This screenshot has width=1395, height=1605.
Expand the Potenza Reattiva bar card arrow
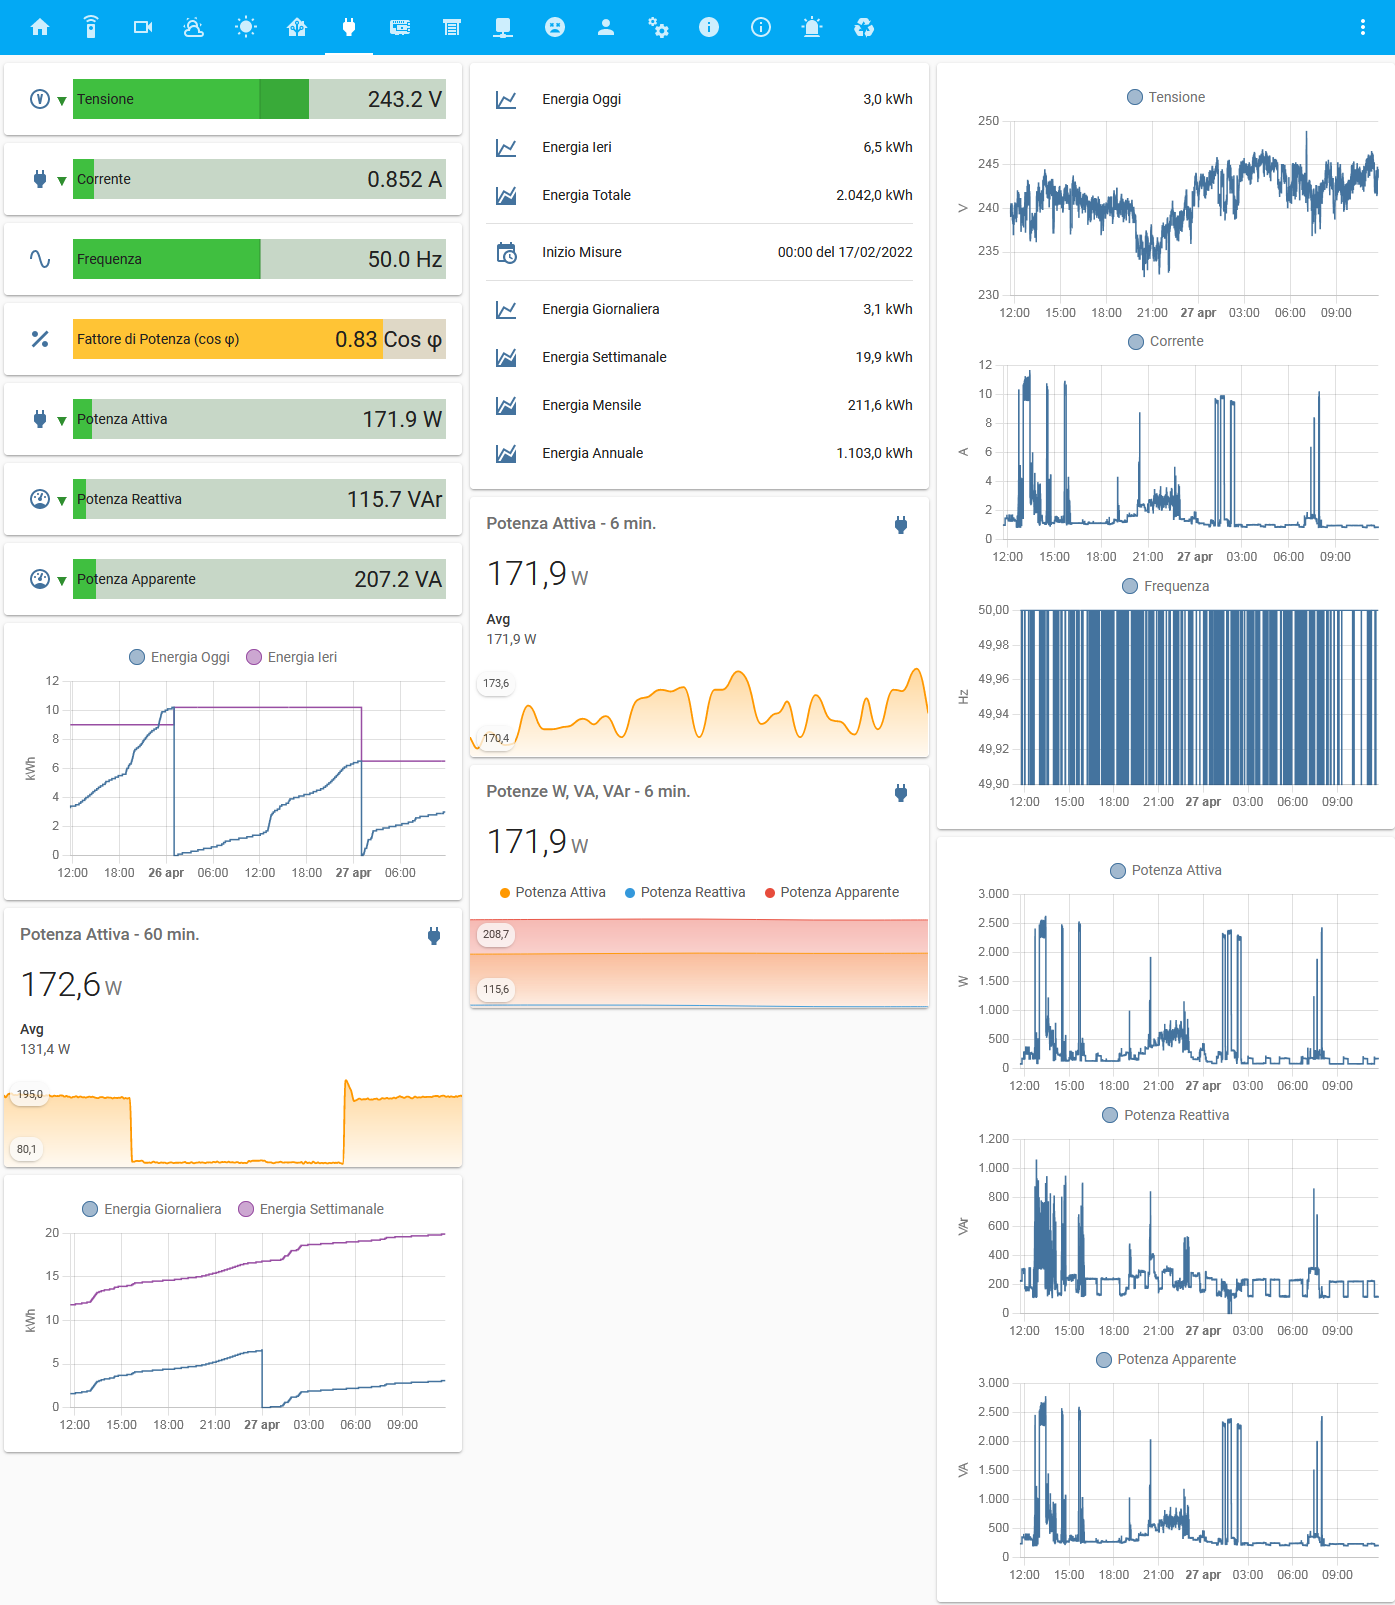click(62, 500)
